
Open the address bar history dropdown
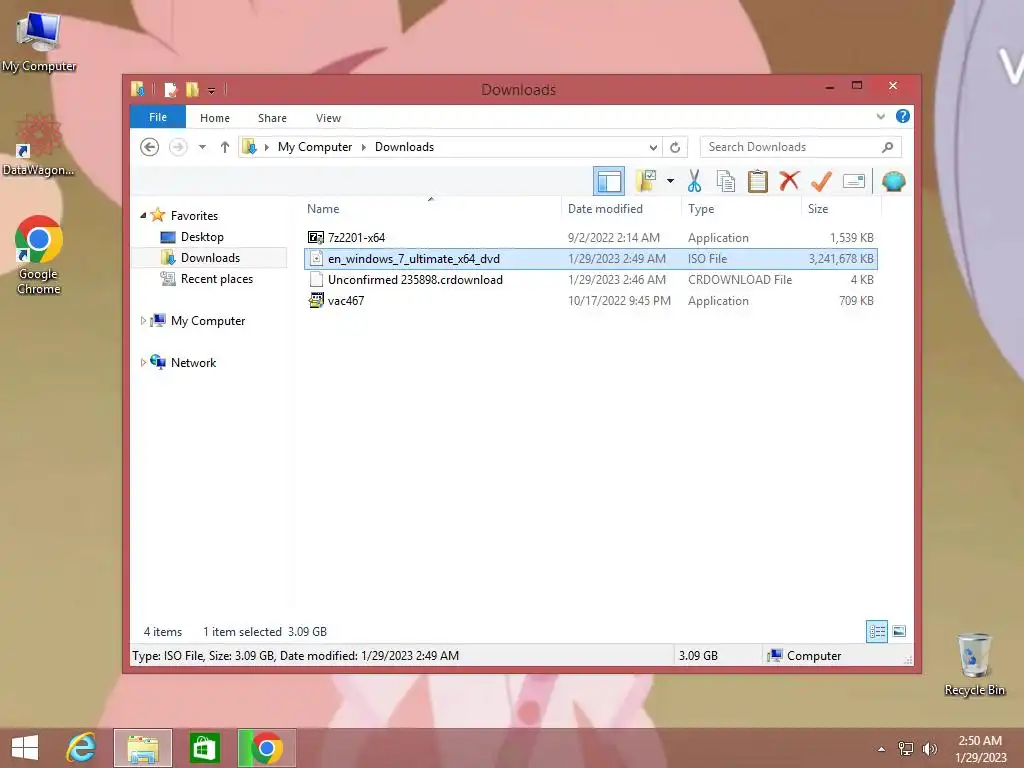pyautogui.click(x=652, y=147)
